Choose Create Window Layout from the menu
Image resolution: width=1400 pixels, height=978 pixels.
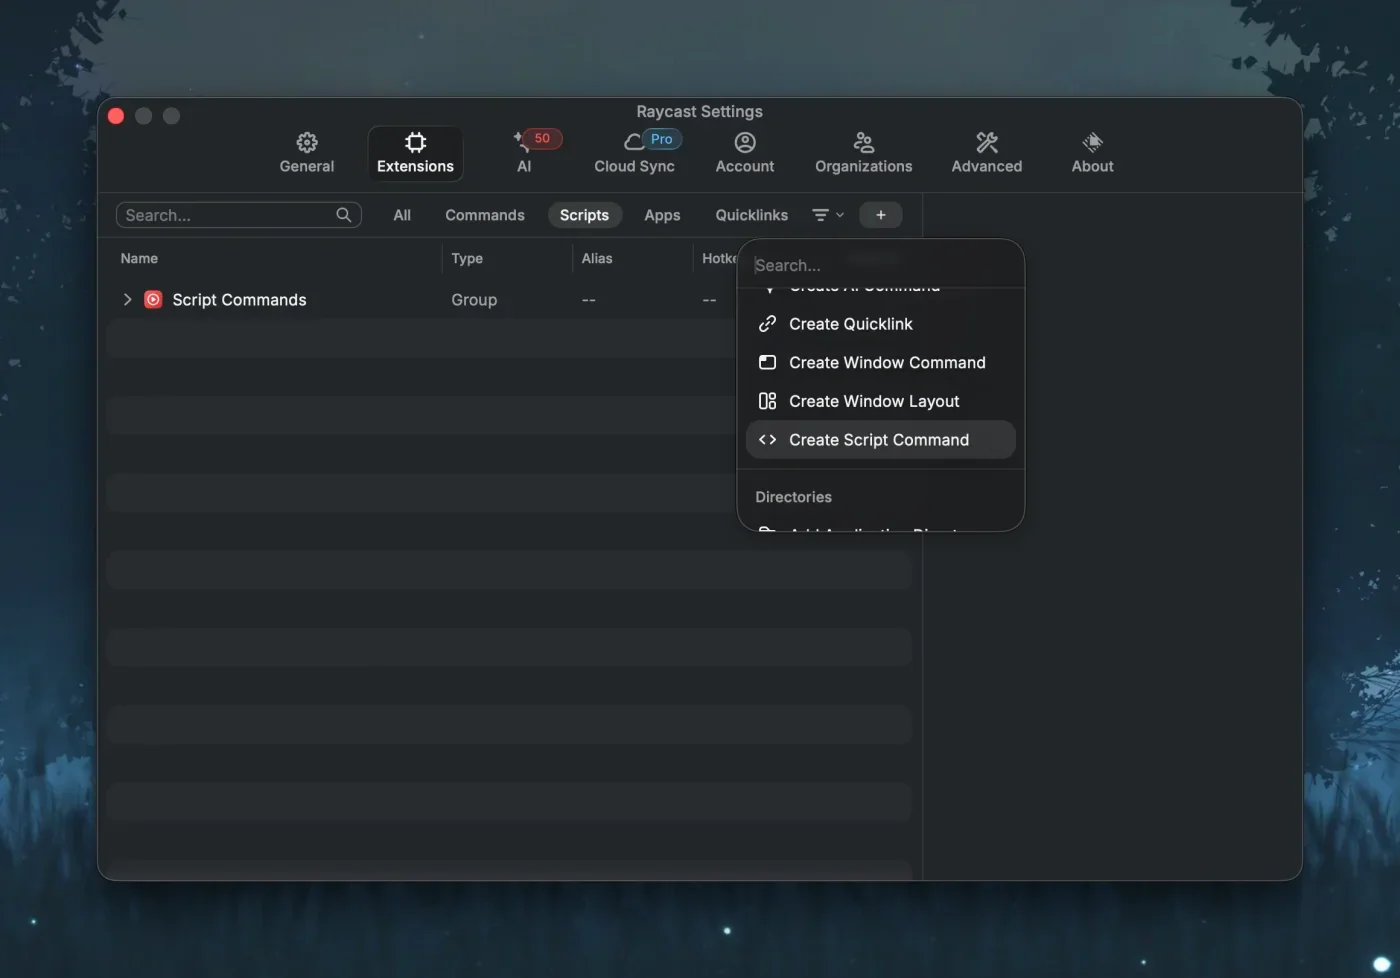pos(874,401)
